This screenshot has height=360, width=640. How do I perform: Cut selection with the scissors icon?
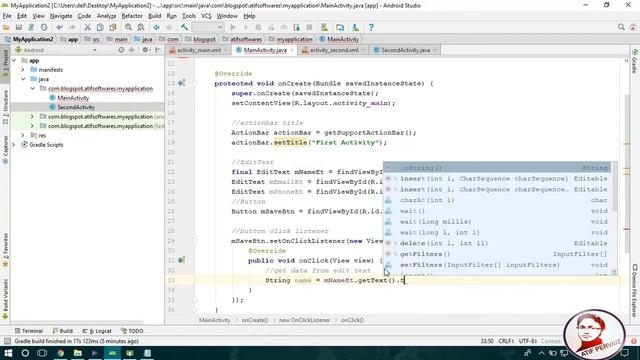(87, 27)
